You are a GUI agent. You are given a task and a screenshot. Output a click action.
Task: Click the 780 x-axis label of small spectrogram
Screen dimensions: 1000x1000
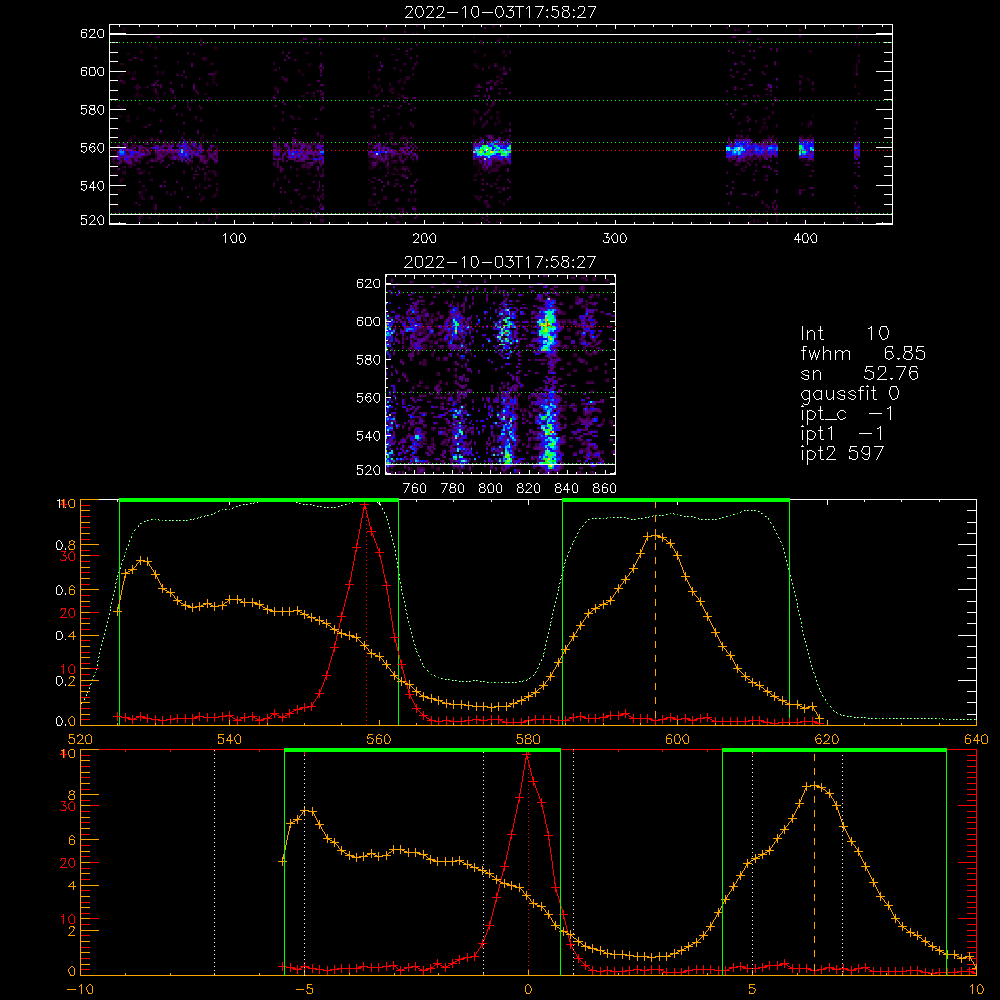pos(453,489)
